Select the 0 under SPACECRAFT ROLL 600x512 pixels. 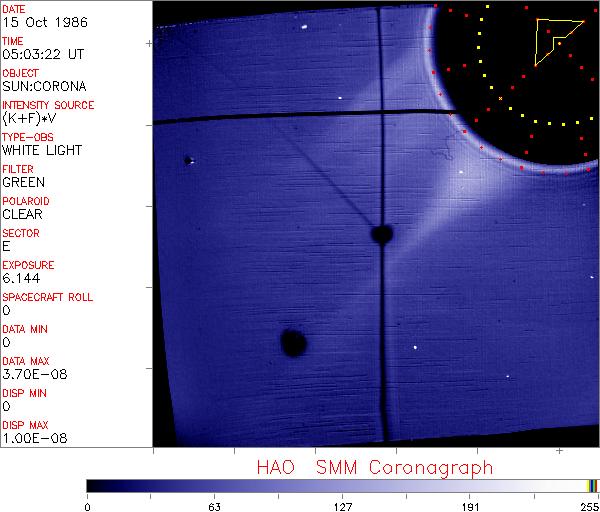(6, 310)
